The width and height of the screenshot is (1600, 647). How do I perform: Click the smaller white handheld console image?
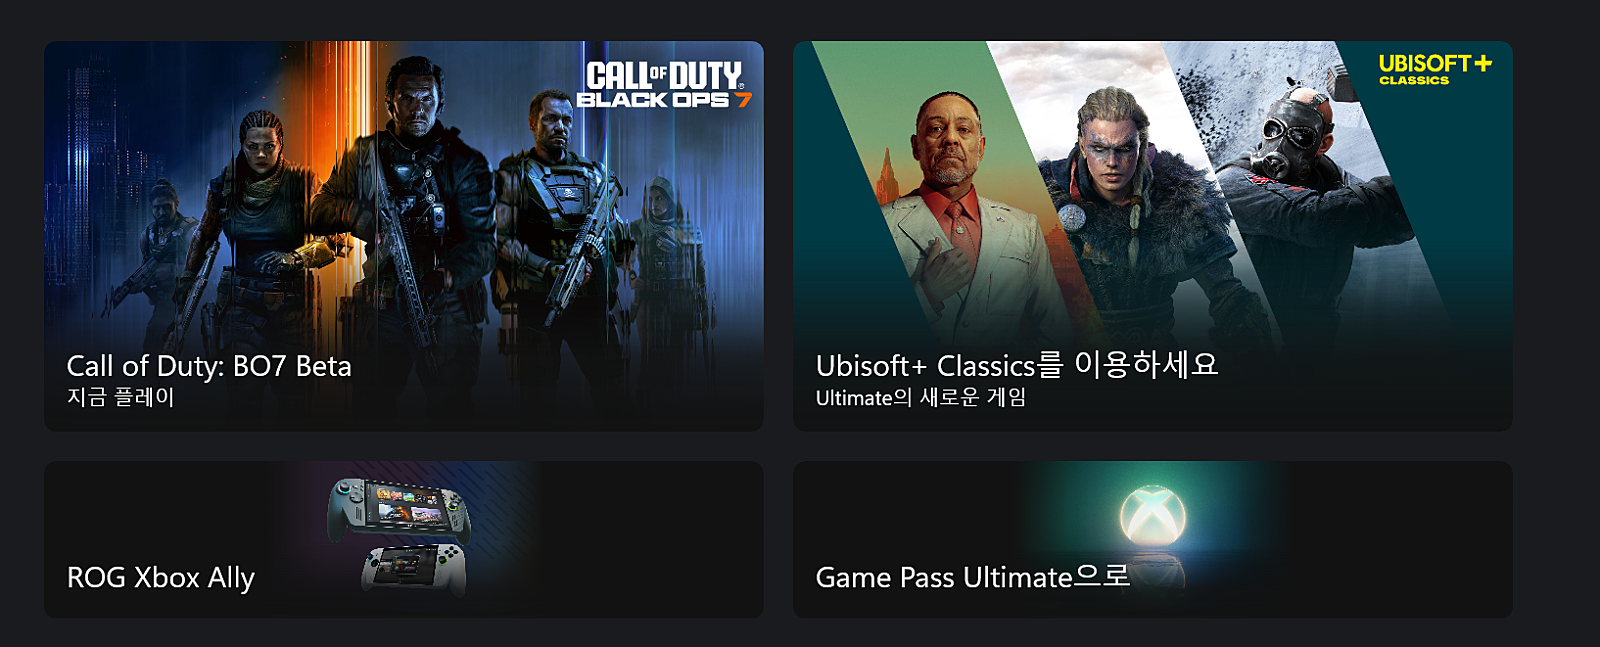click(x=413, y=568)
